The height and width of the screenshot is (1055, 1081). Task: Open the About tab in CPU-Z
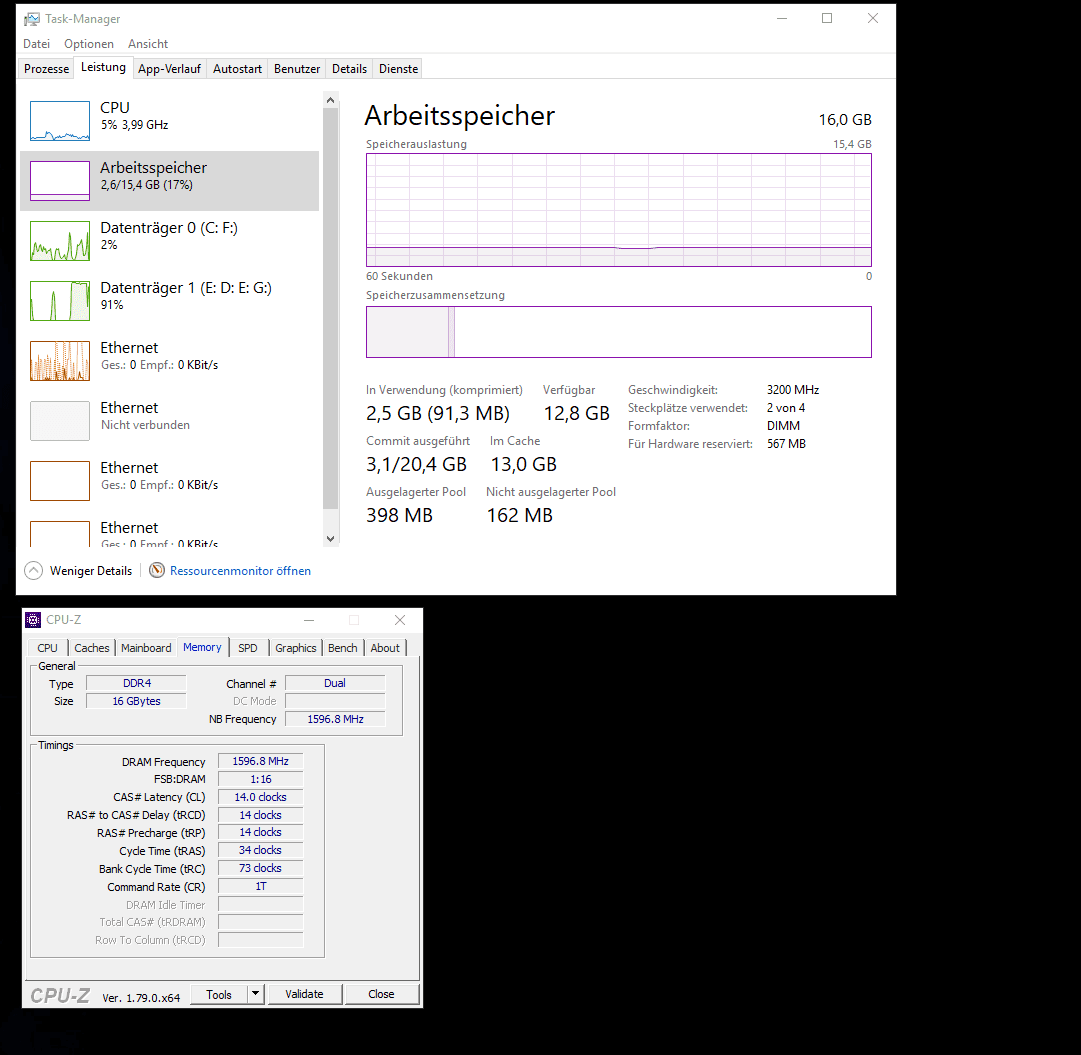385,648
